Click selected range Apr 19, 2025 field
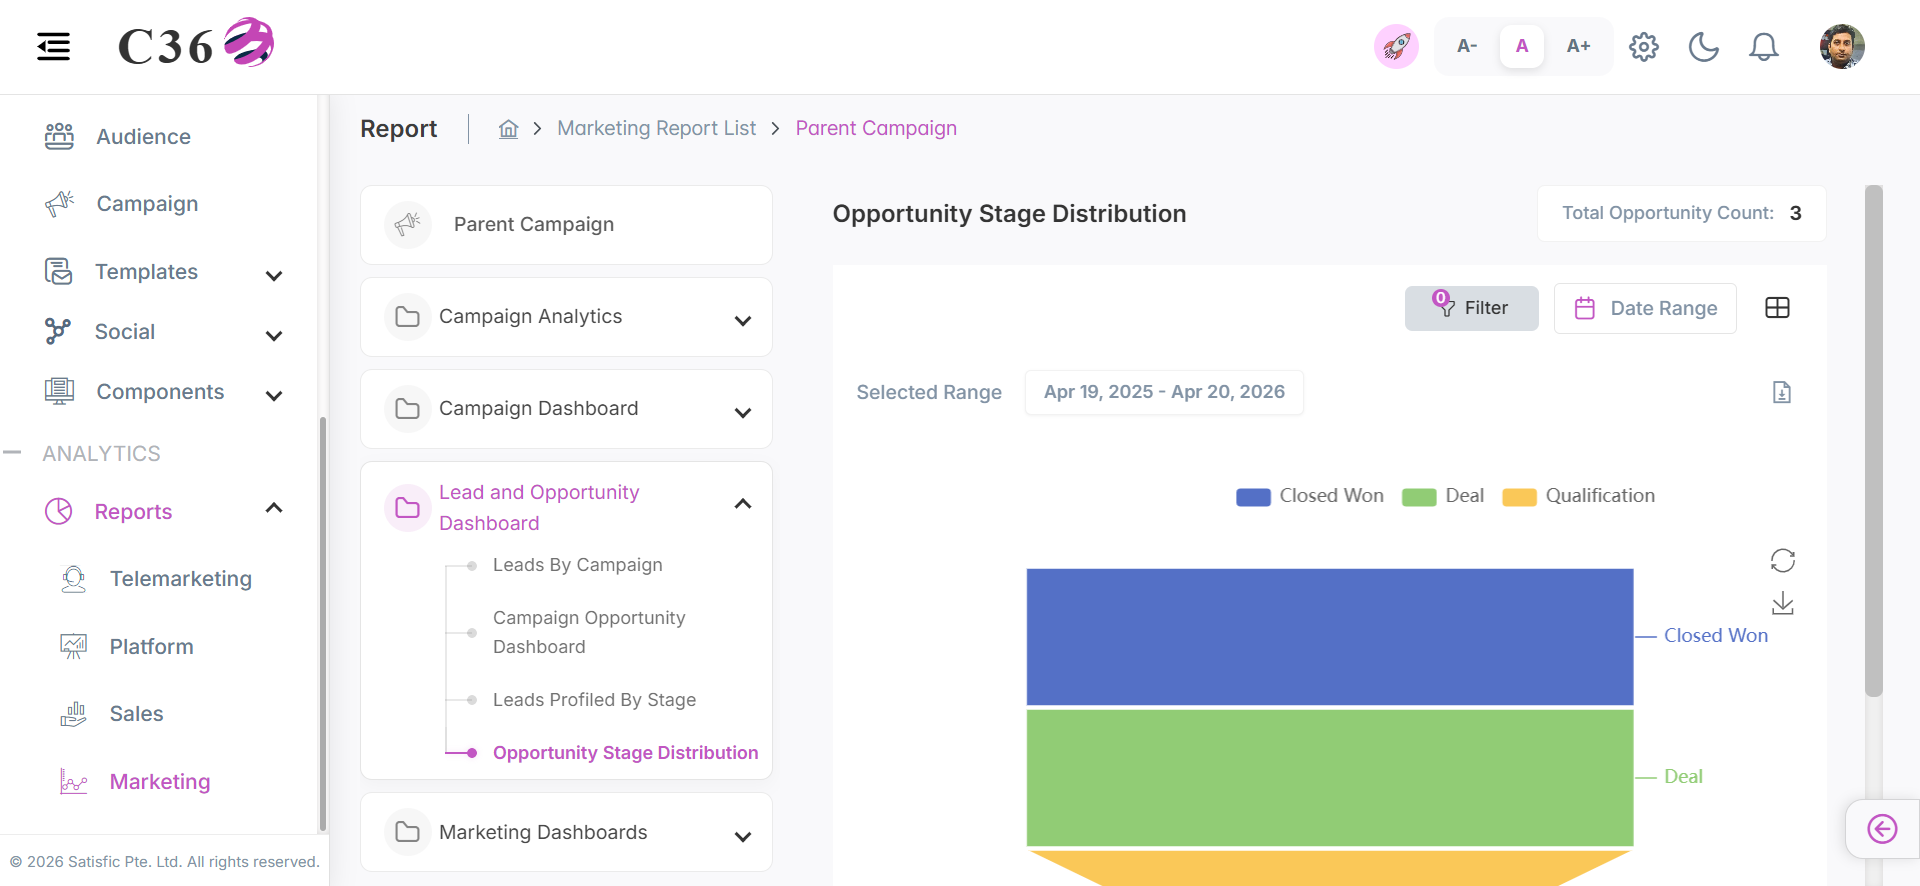 coord(1164,392)
